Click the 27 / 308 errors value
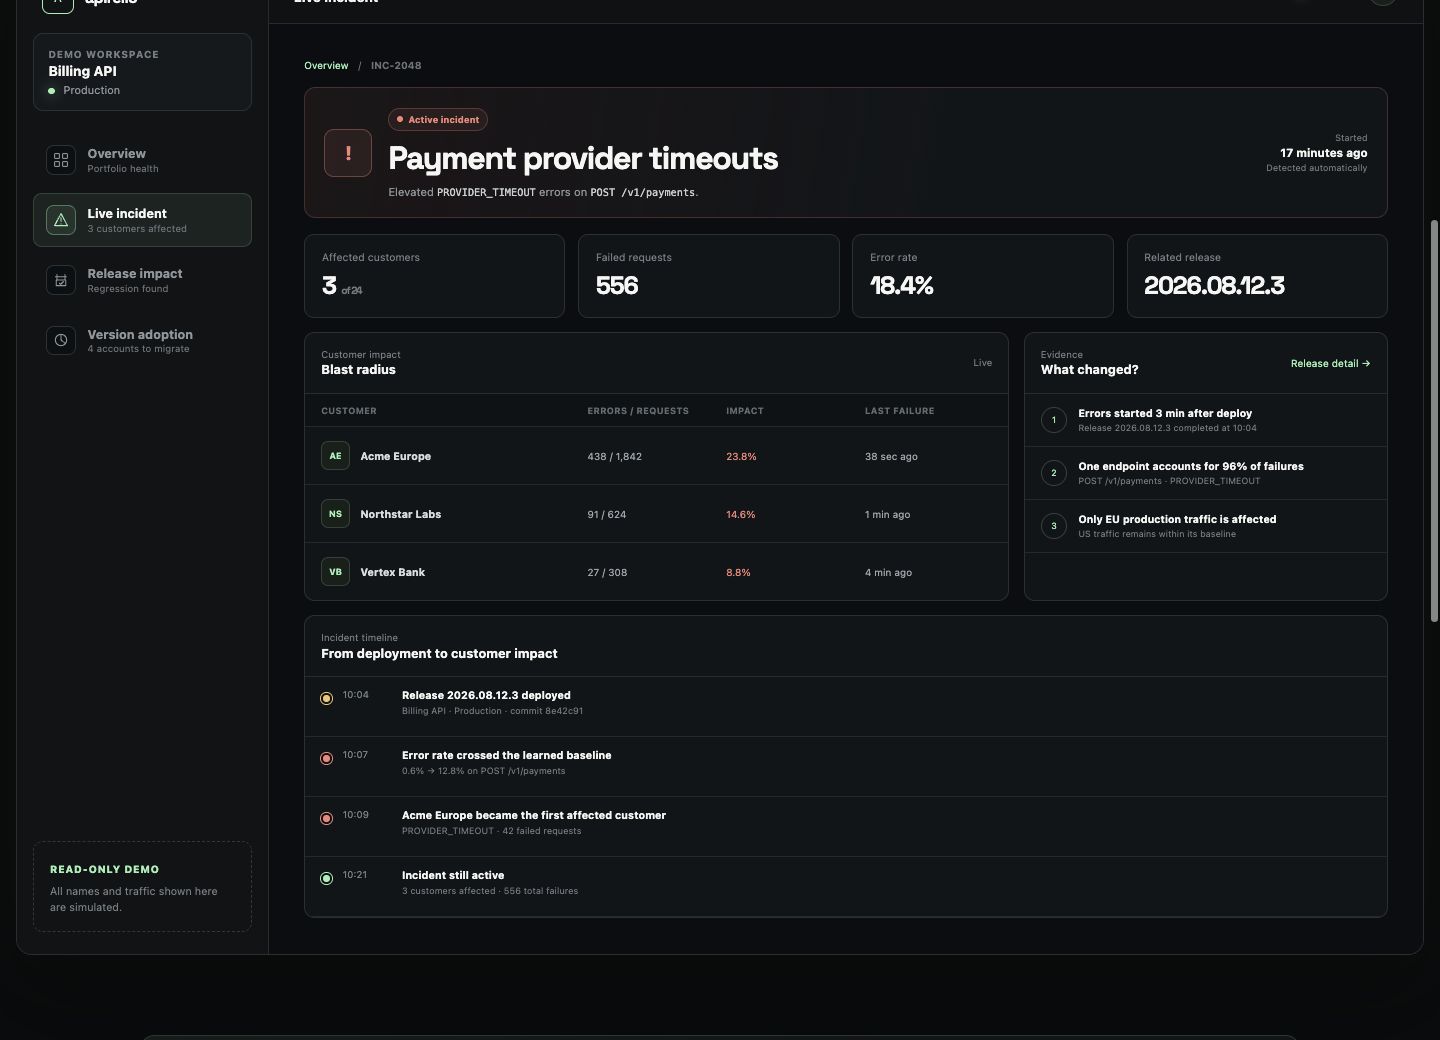1440x1040 pixels. click(608, 573)
